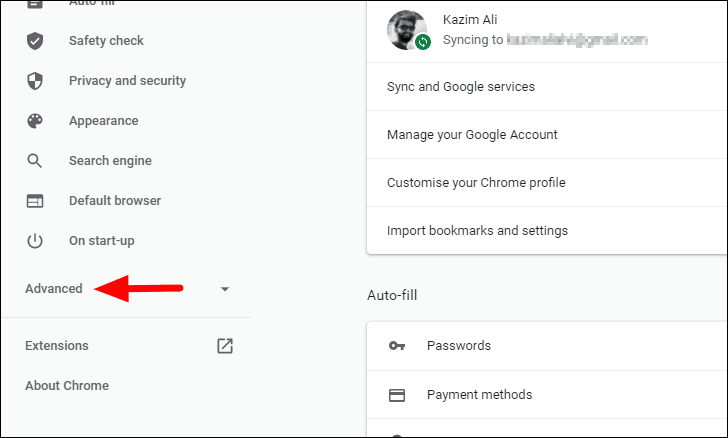Click the Privacy and security shield icon

pos(35,81)
